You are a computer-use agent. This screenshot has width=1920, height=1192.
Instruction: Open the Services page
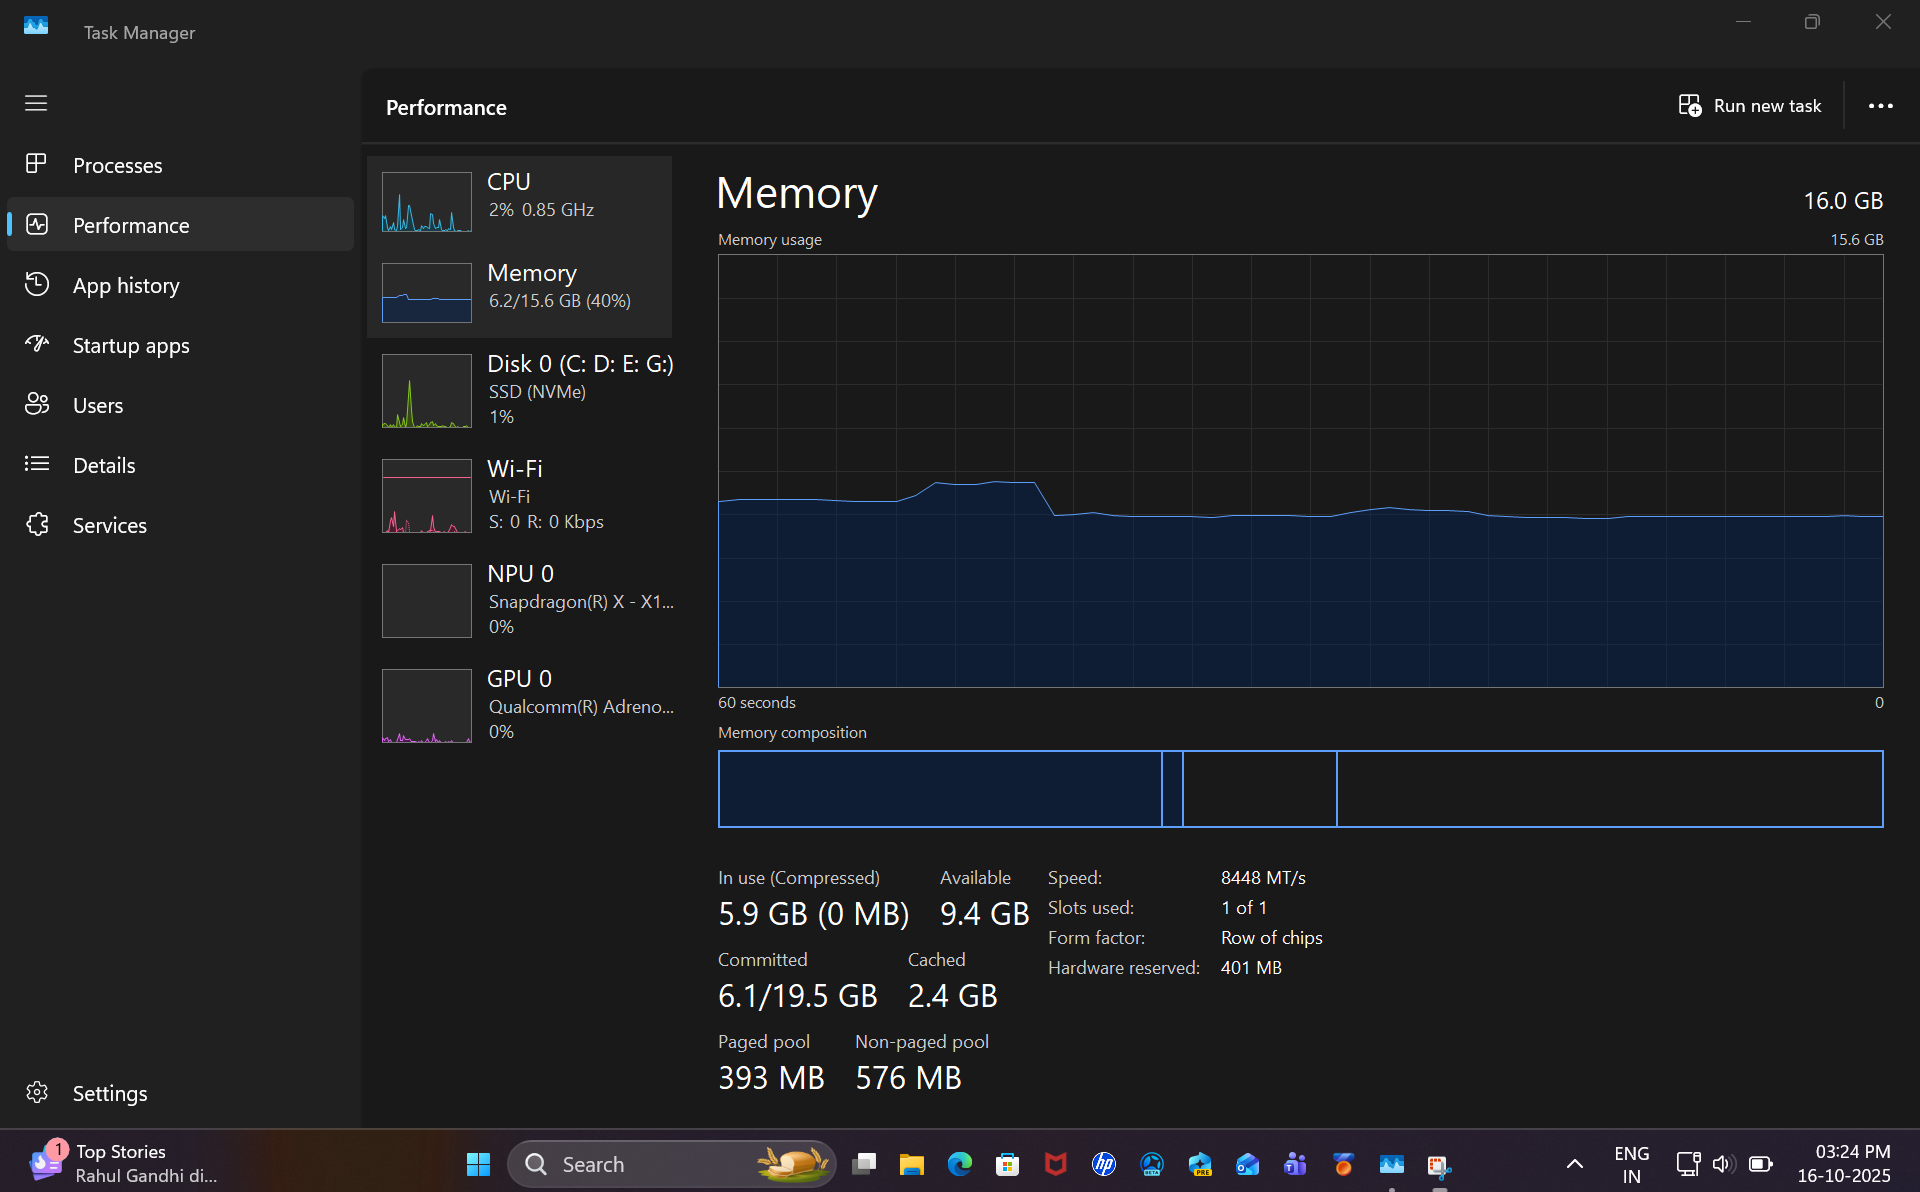click(109, 525)
